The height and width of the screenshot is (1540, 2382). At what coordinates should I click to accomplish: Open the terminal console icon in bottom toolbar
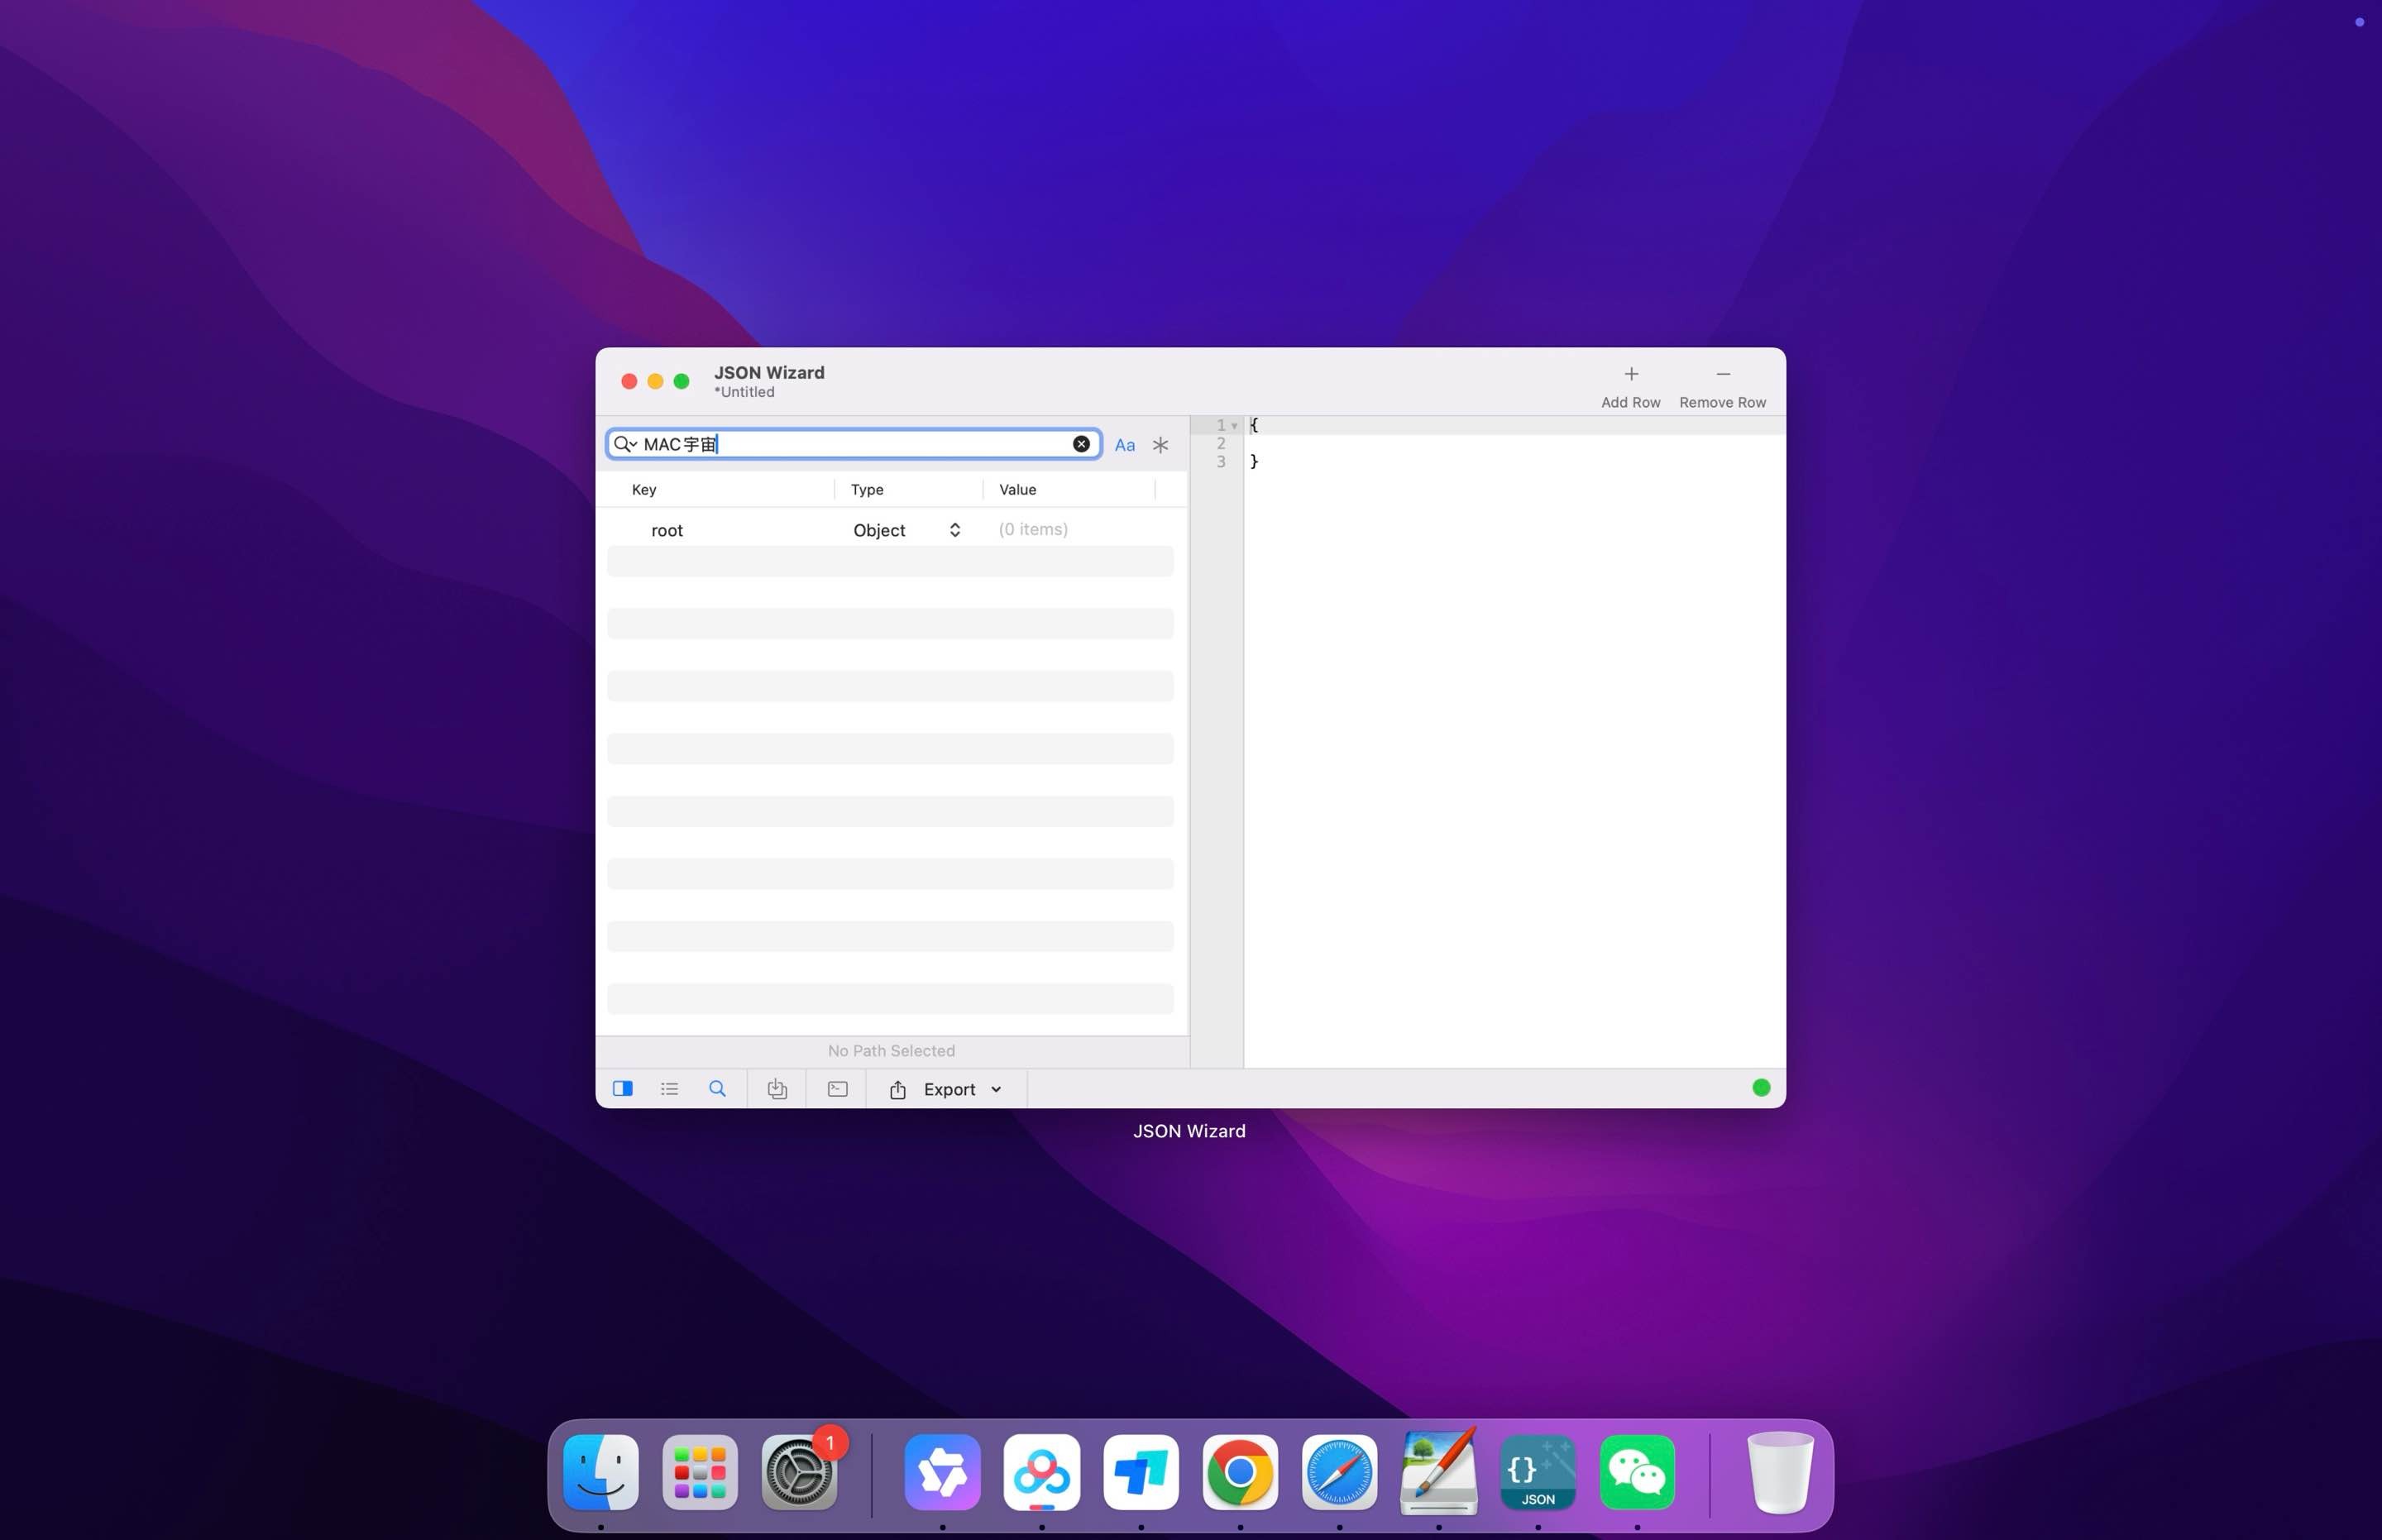click(836, 1088)
